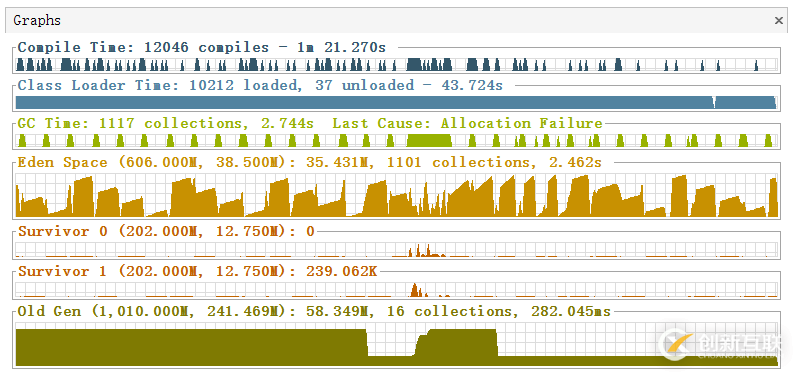
Task: Click the Survivor 1 label
Action: (198, 271)
